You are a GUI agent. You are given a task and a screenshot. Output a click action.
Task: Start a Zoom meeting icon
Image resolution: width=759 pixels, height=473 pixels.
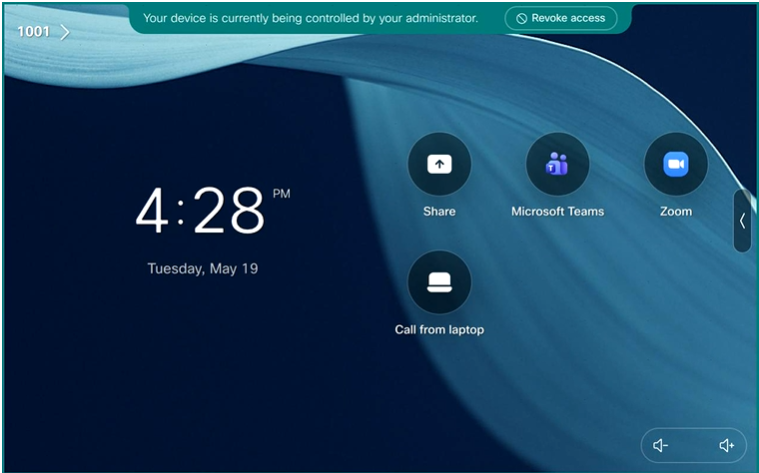point(676,164)
